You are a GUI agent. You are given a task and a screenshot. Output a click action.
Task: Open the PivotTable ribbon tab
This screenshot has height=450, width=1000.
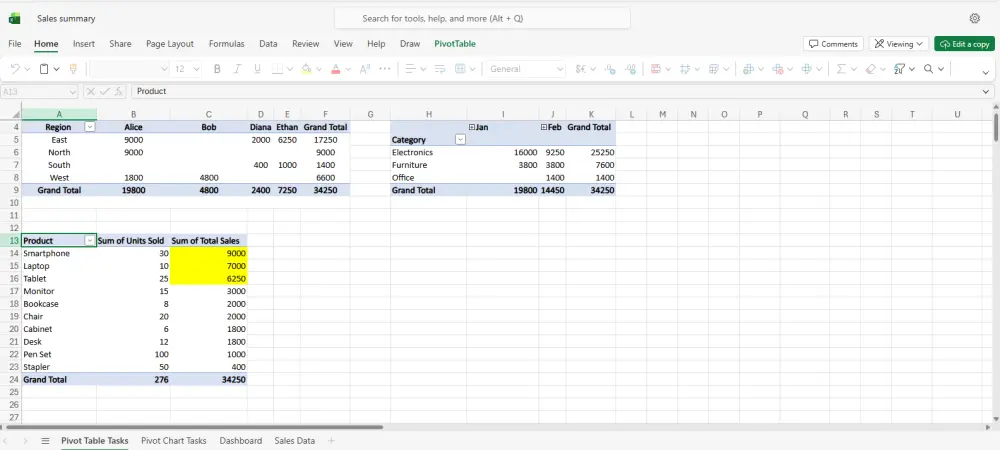tap(455, 44)
